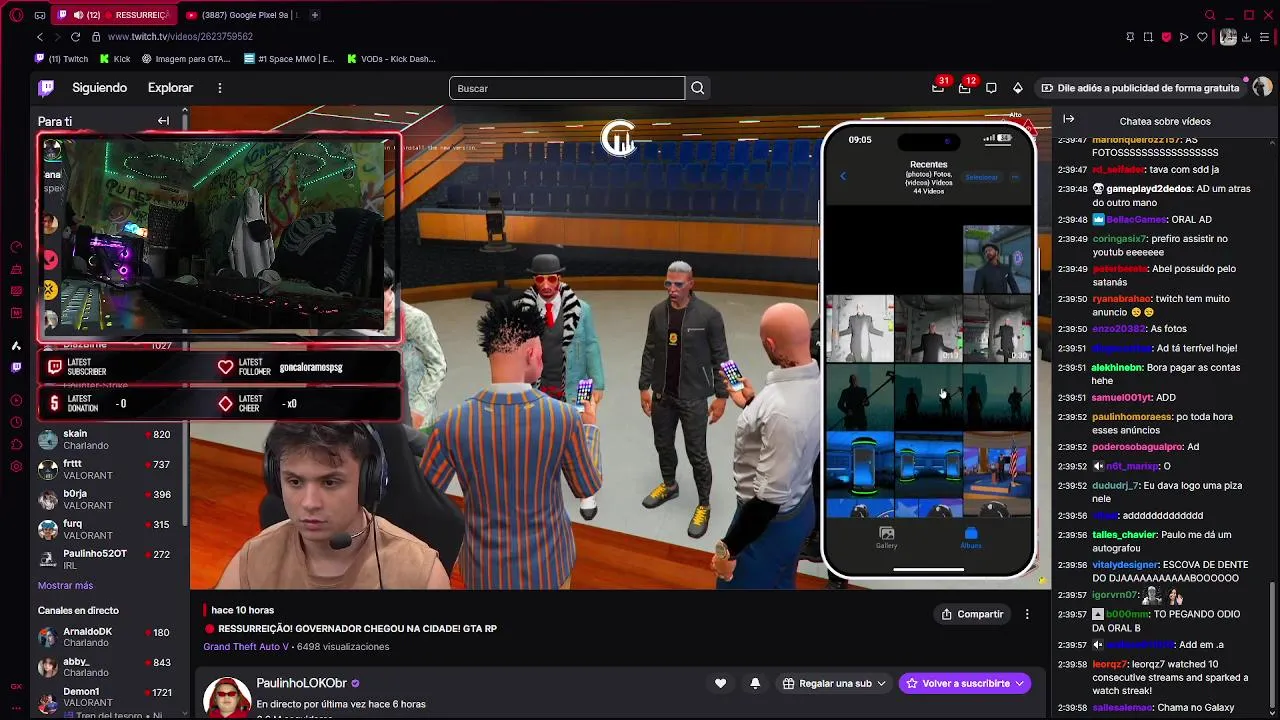This screenshot has width=1280, height=720.
Task: Open ArnaldoDK live channel
Action: [110, 637]
